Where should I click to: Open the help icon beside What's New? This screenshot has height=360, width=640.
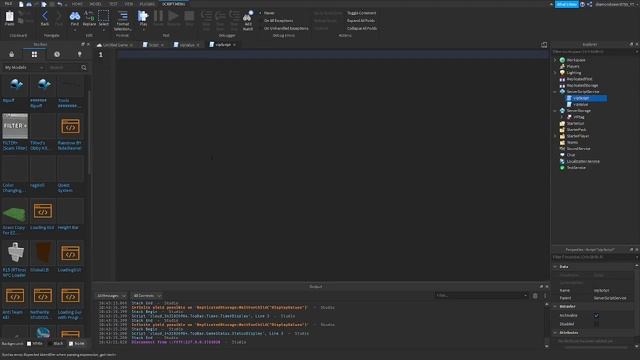pyautogui.click(x=582, y=4)
